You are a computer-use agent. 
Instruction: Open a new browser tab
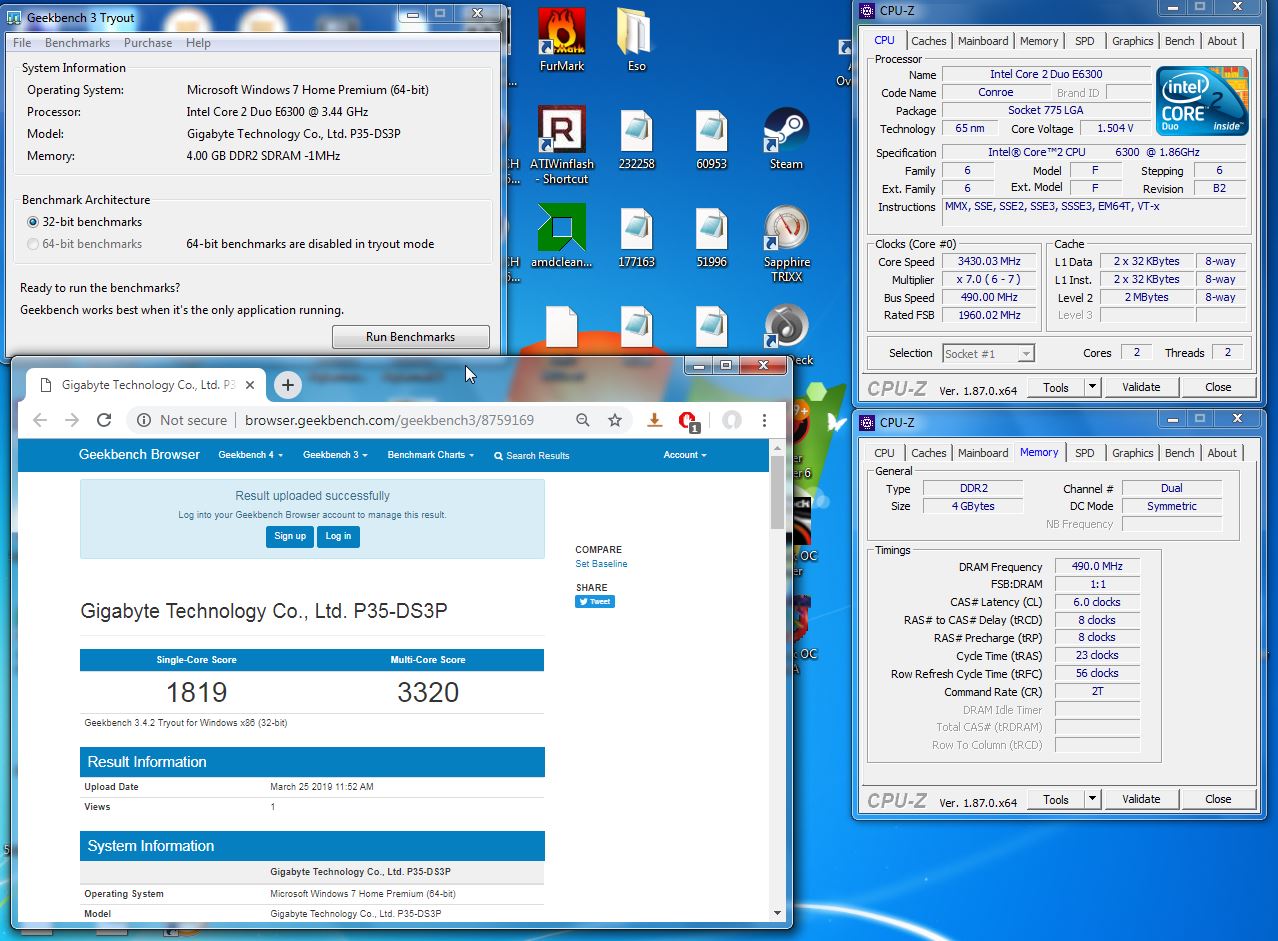[287, 385]
